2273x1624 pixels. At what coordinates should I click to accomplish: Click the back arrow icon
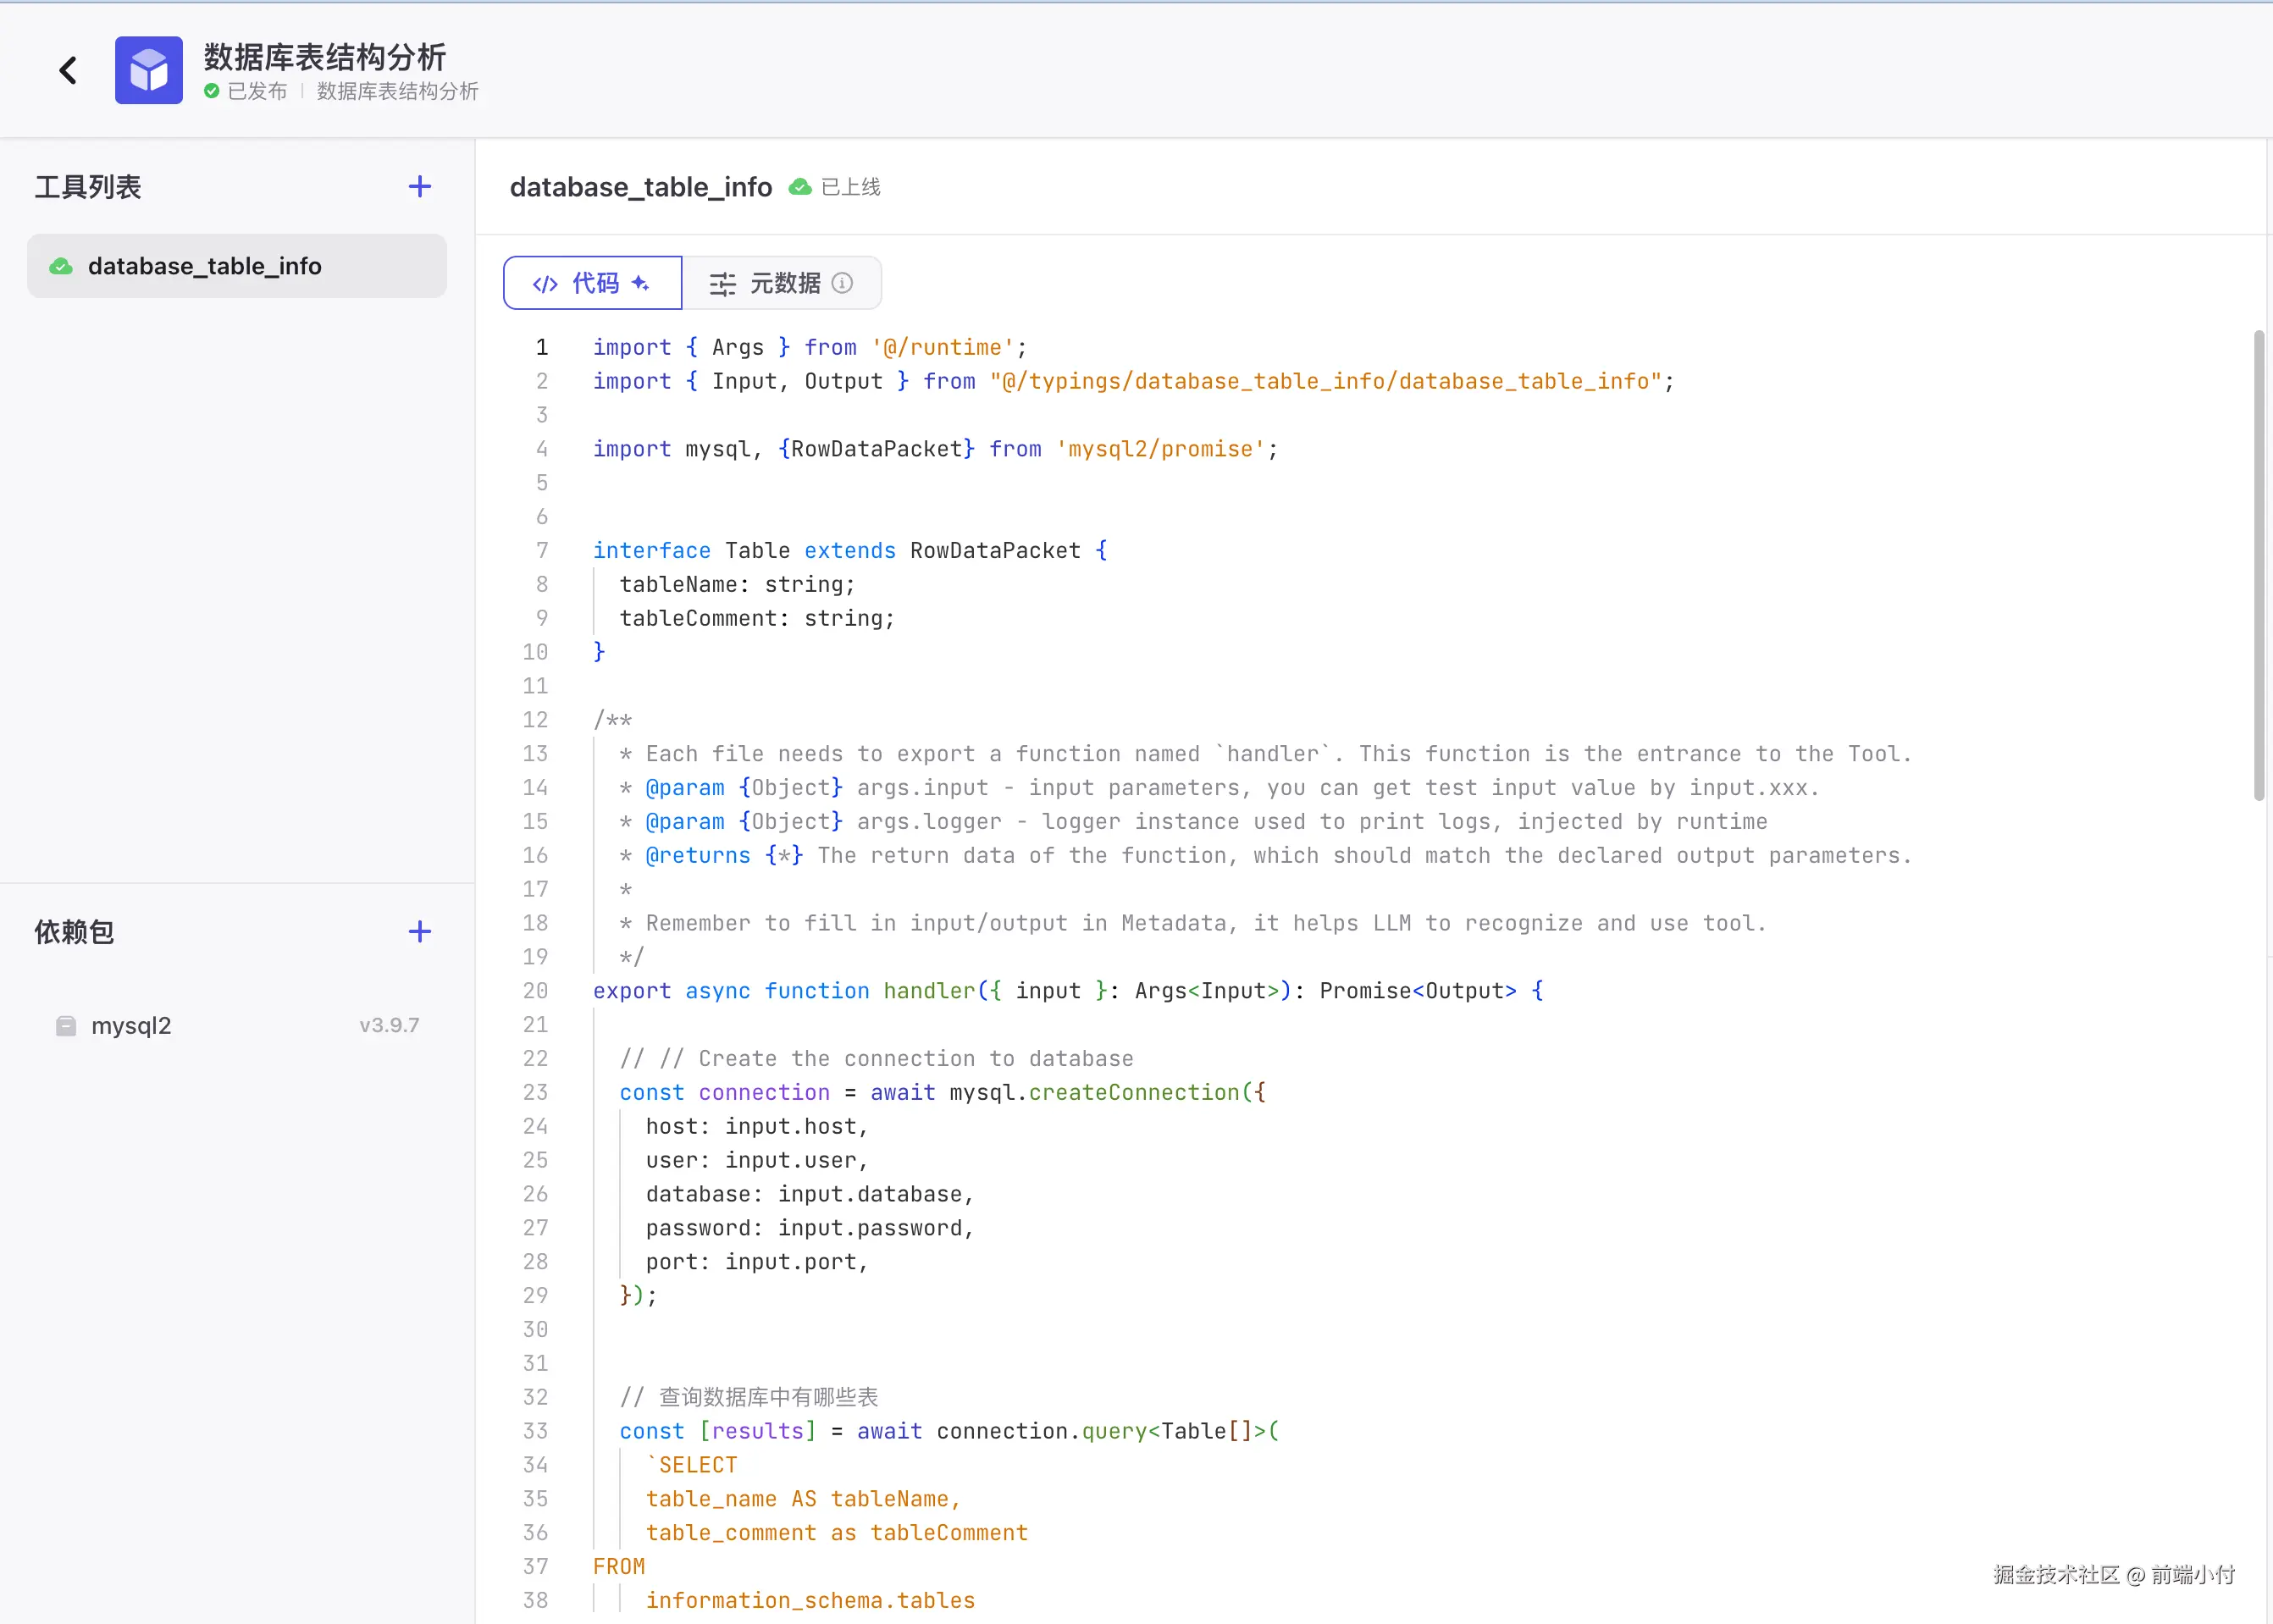tap(68, 70)
